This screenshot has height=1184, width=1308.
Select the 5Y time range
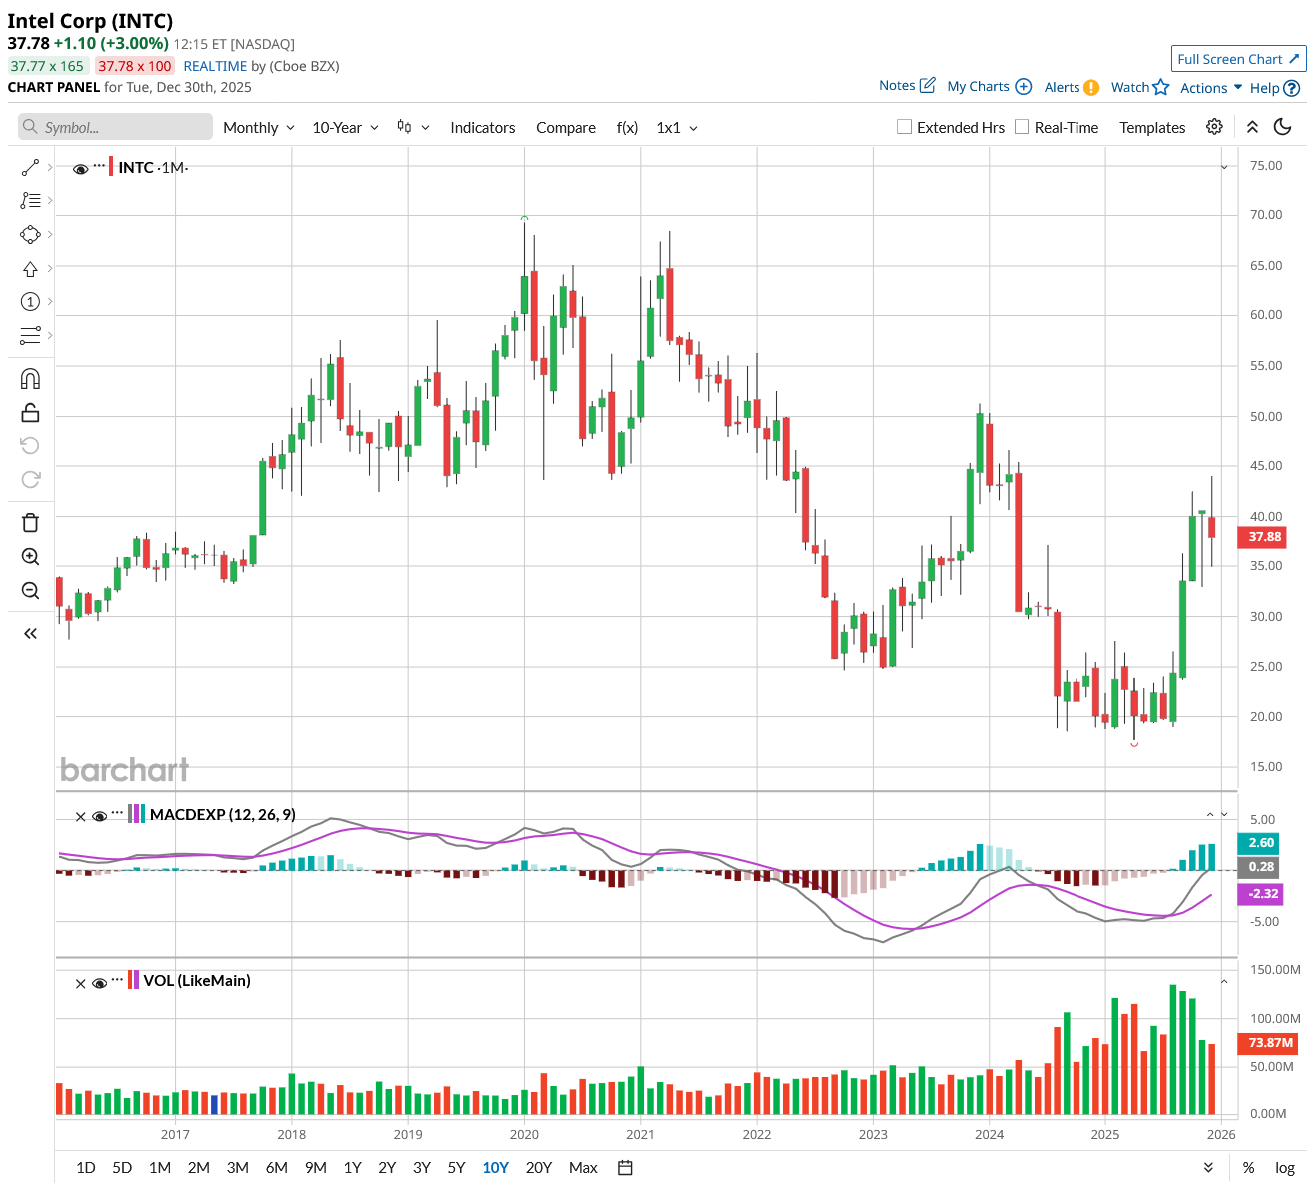(457, 1168)
